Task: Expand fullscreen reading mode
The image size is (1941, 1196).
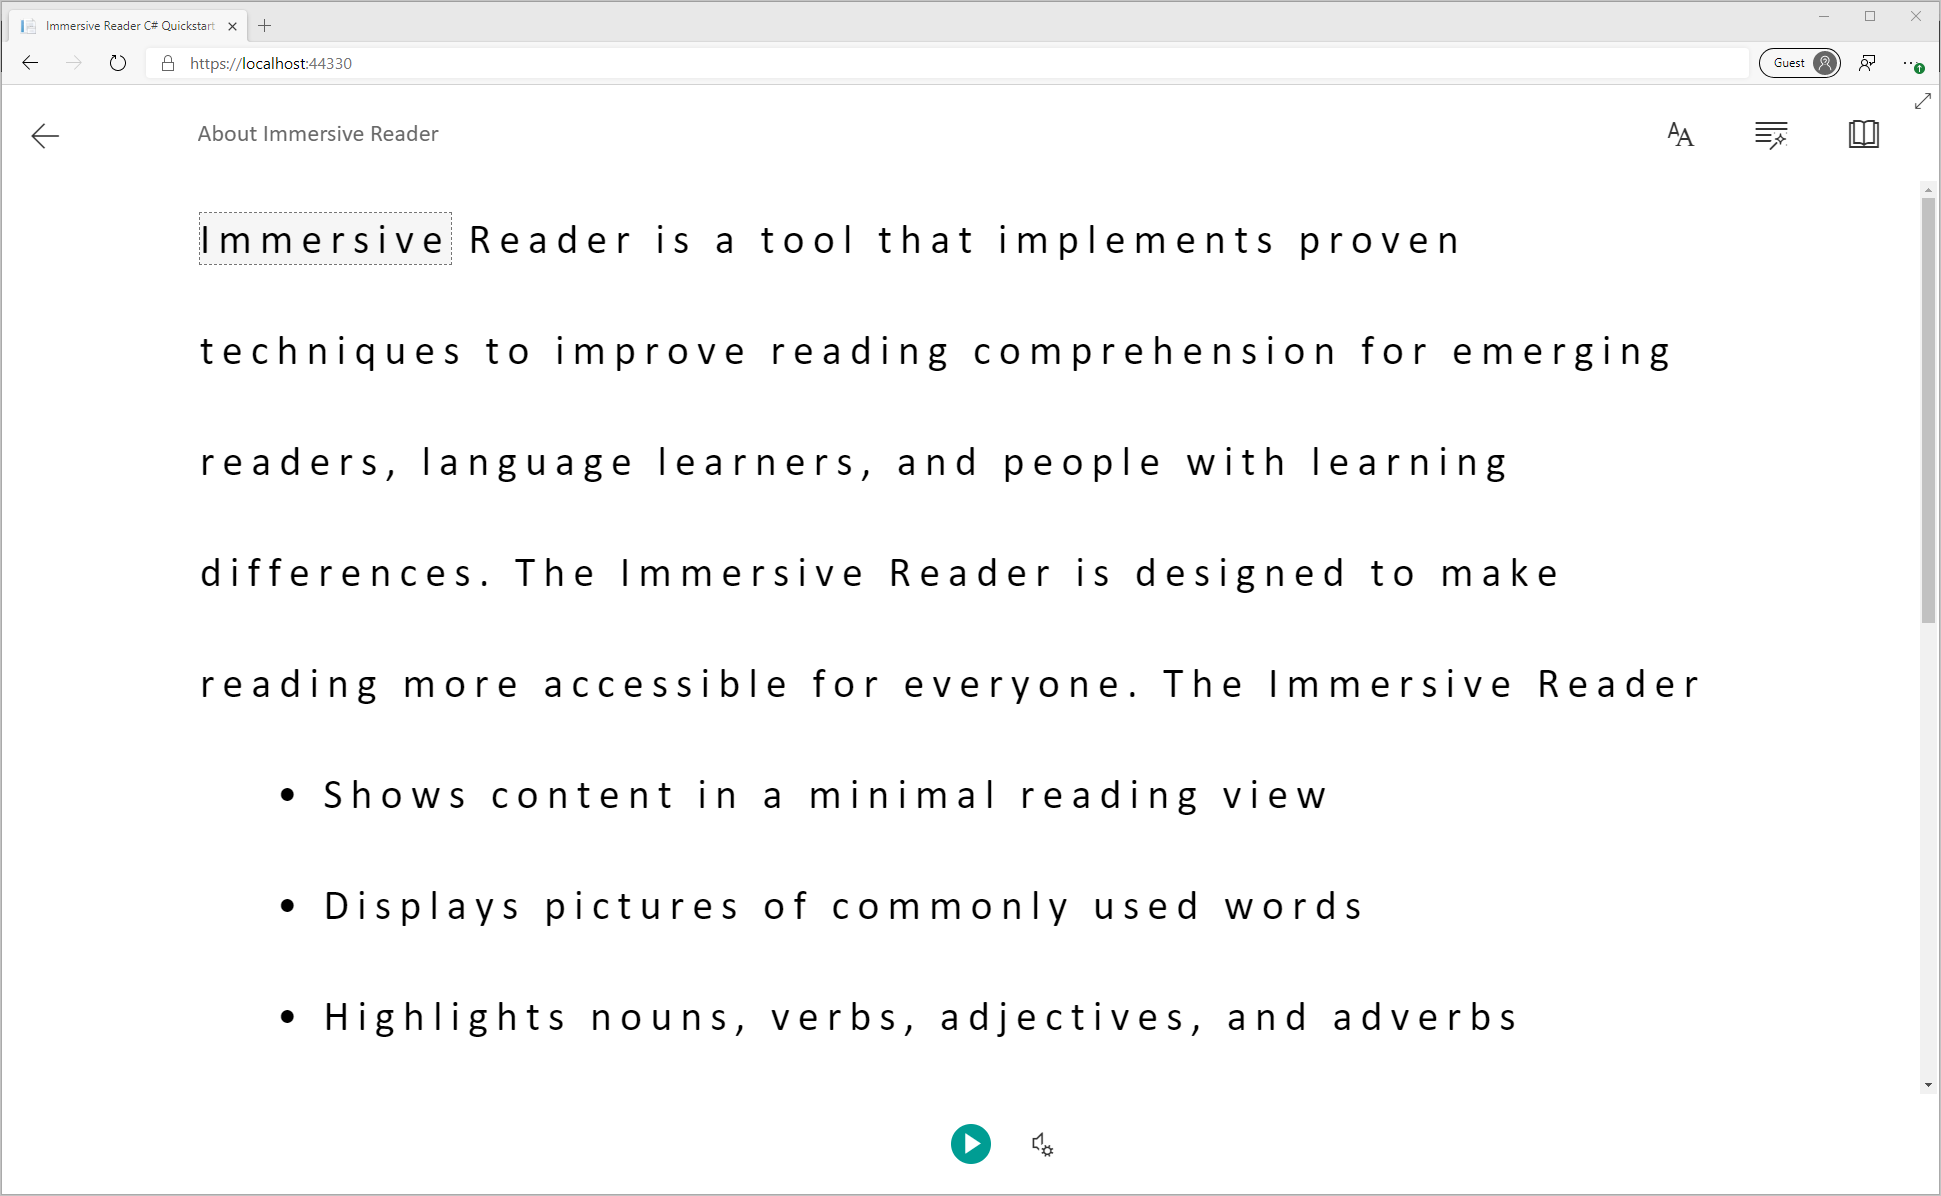Action: click(x=1923, y=101)
